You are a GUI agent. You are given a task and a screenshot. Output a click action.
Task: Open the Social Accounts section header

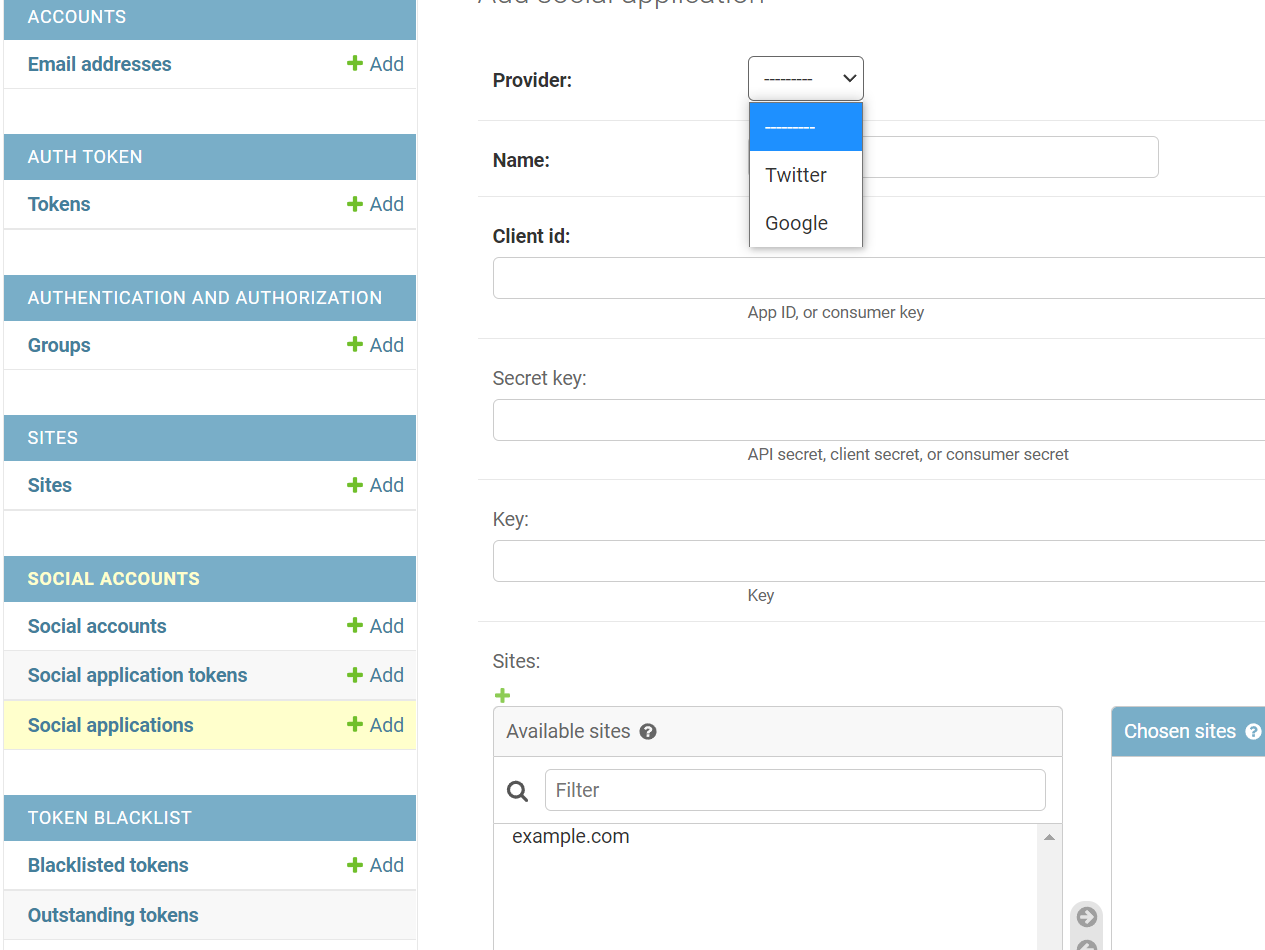coord(114,579)
